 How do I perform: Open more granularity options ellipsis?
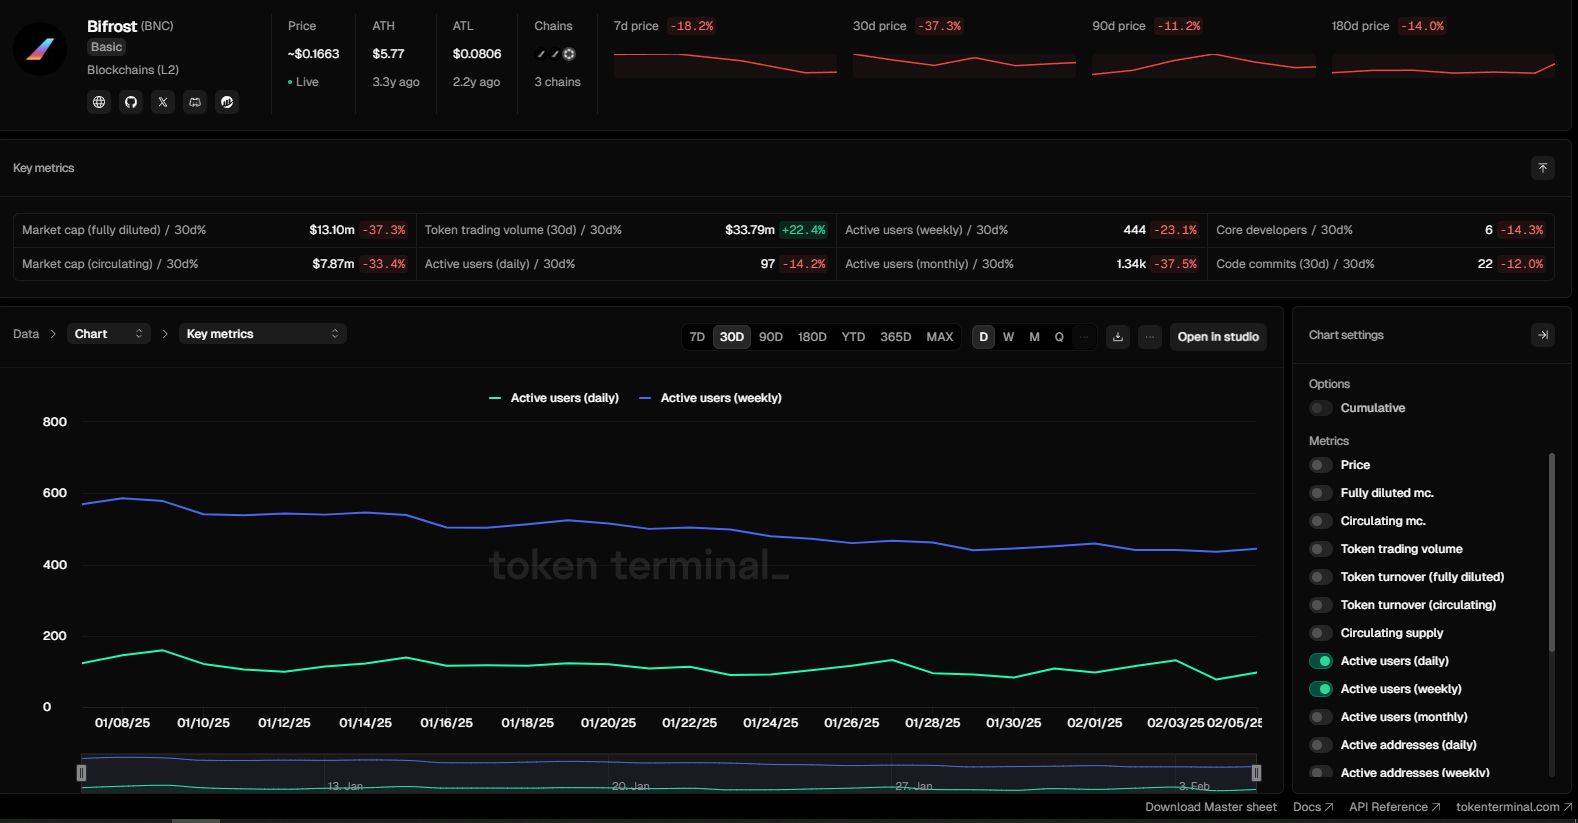click(1084, 337)
